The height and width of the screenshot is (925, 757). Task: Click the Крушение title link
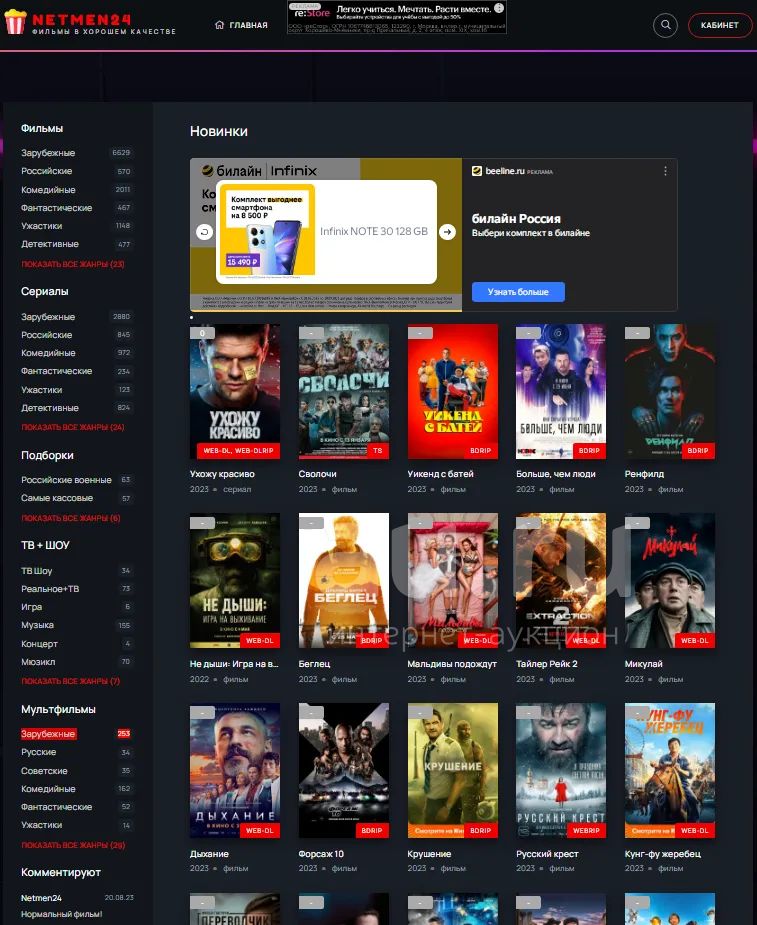[429, 854]
